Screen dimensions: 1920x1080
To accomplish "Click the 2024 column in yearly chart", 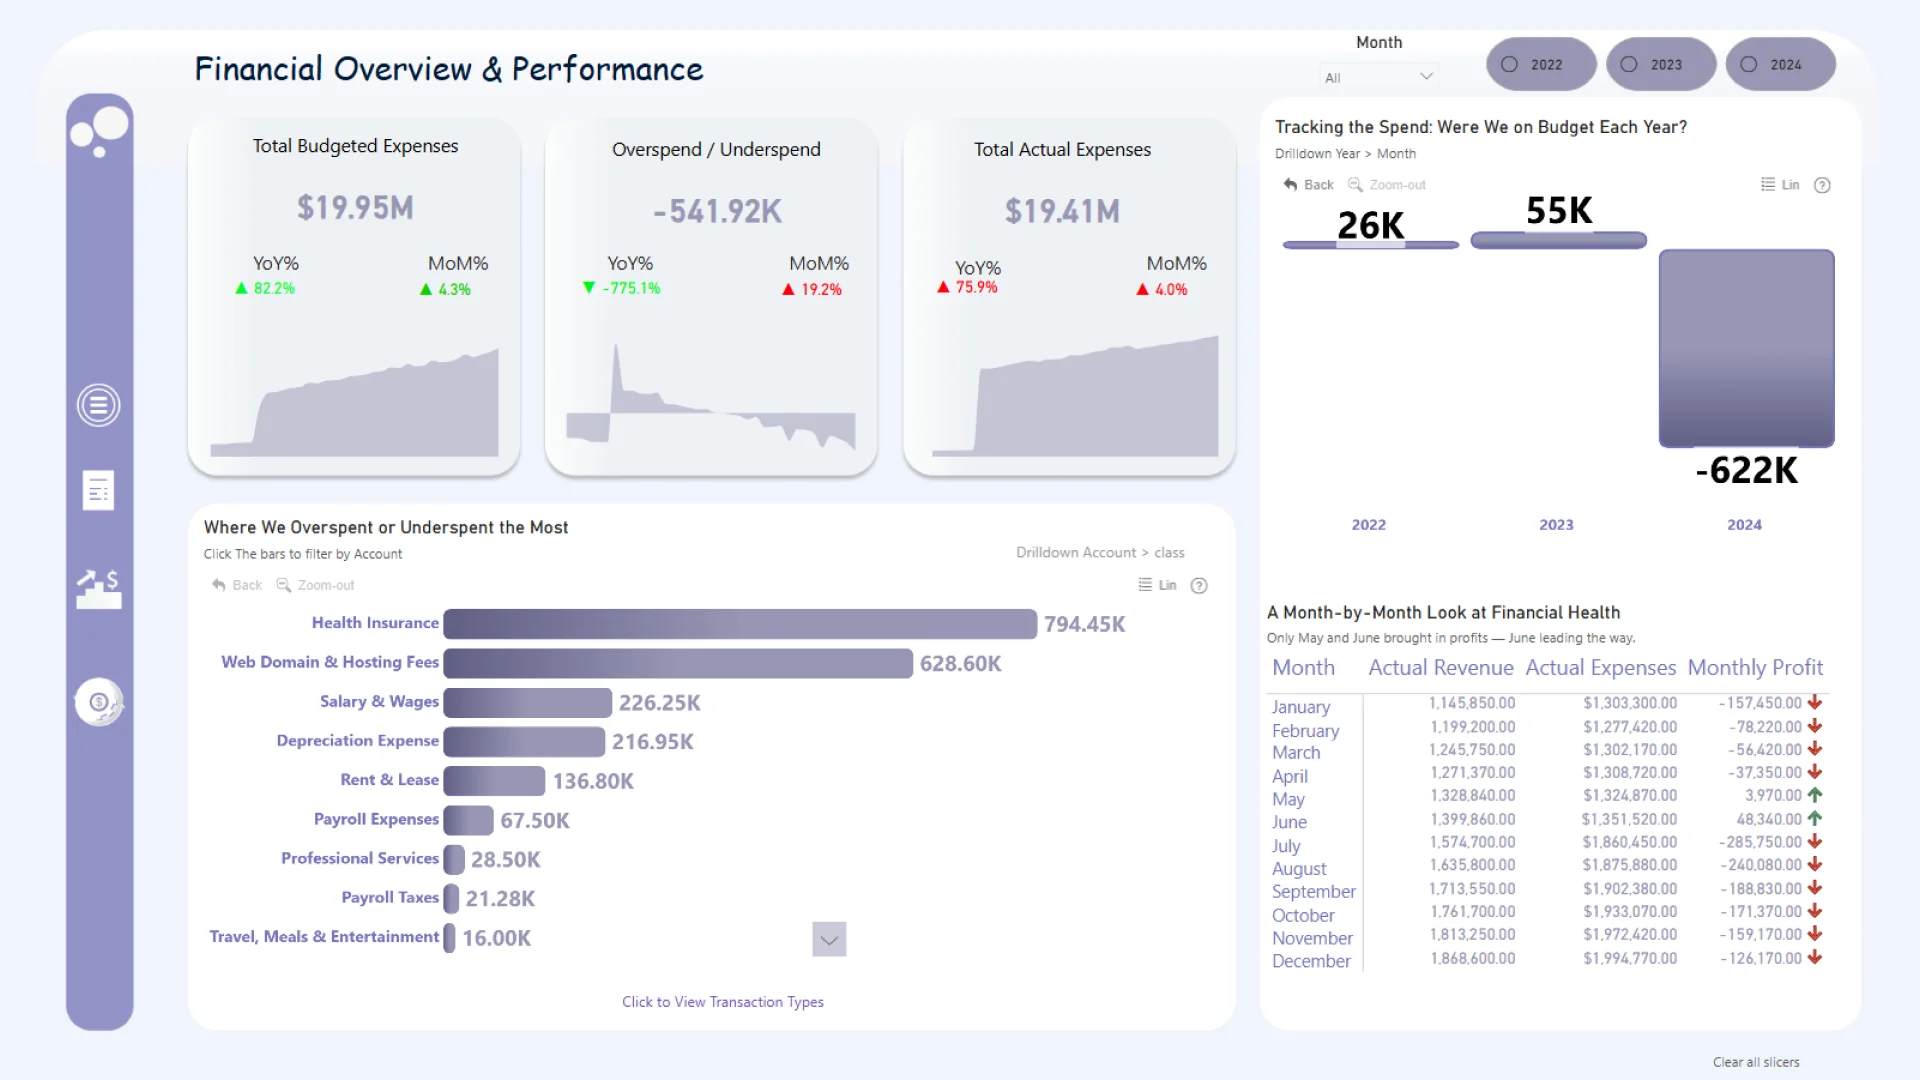I will (x=1746, y=348).
